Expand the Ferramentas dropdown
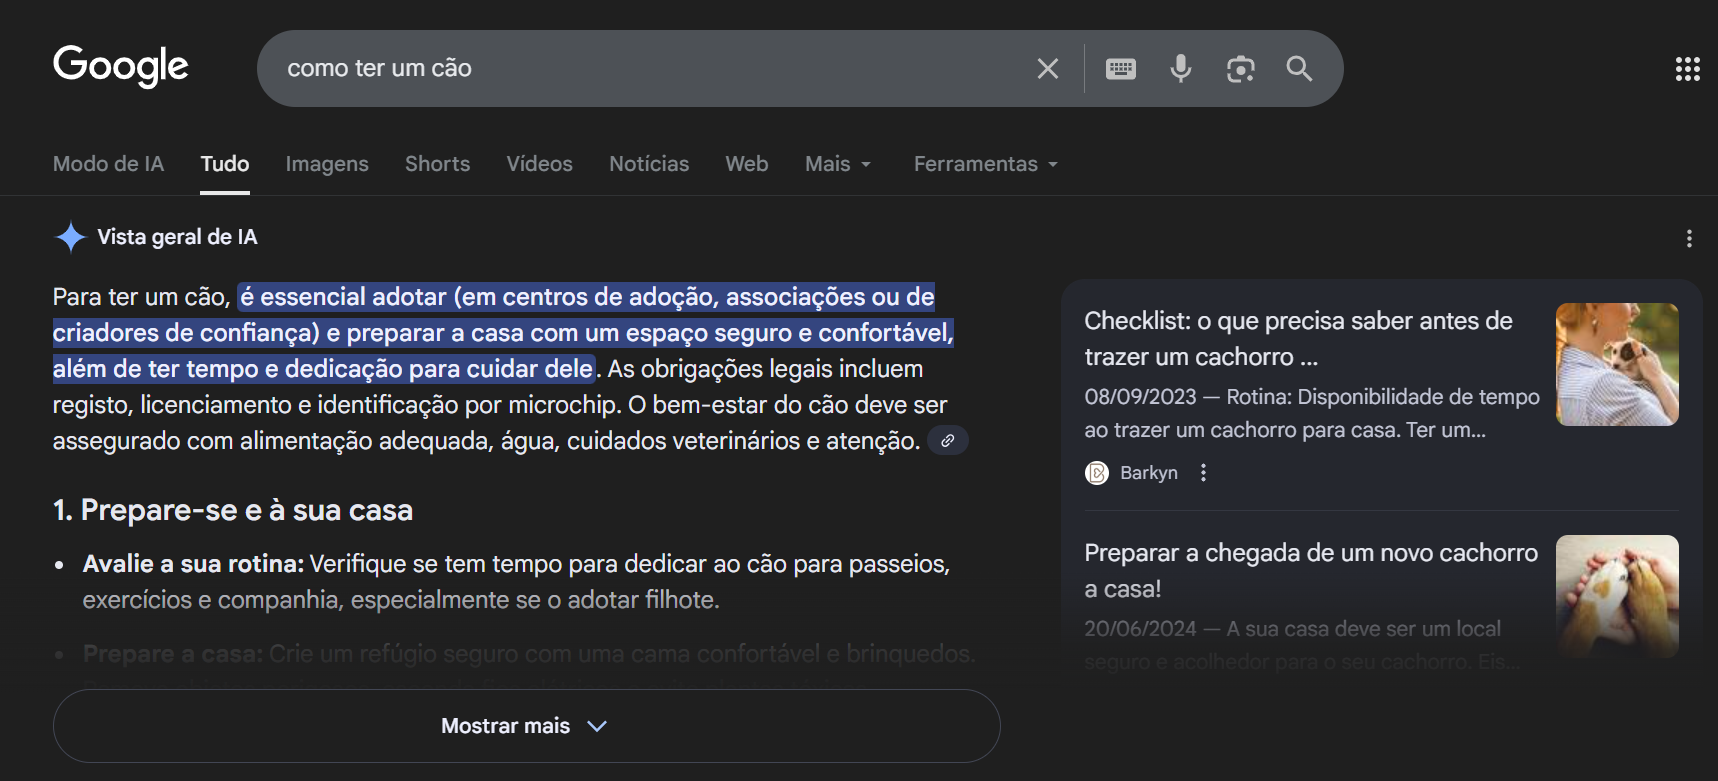This screenshot has width=1718, height=781. 985,164
